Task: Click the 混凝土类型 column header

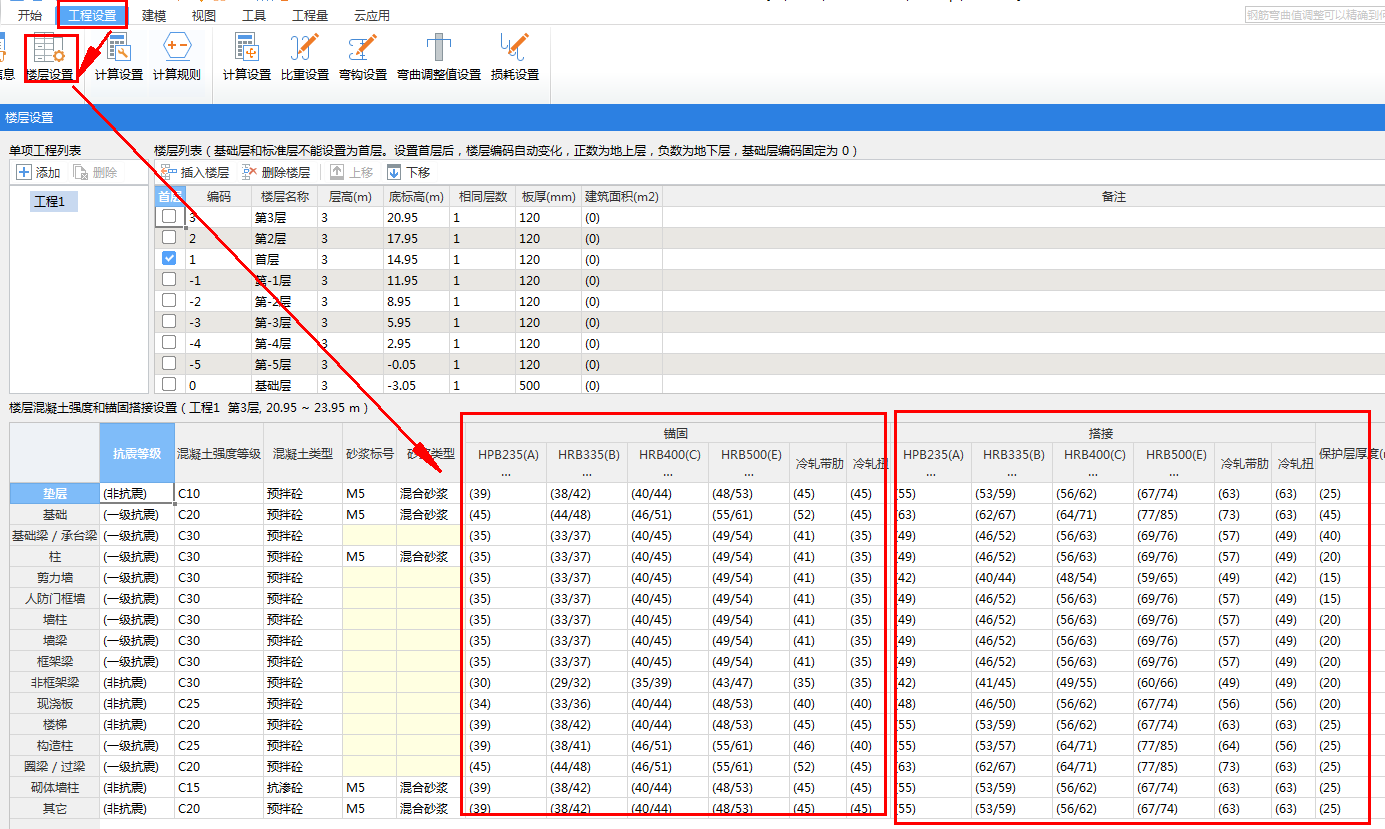Action: [303, 453]
